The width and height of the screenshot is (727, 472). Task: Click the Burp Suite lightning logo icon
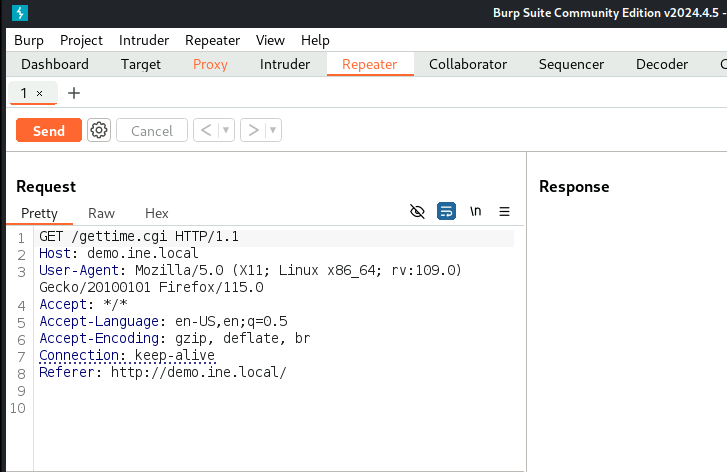20,13
